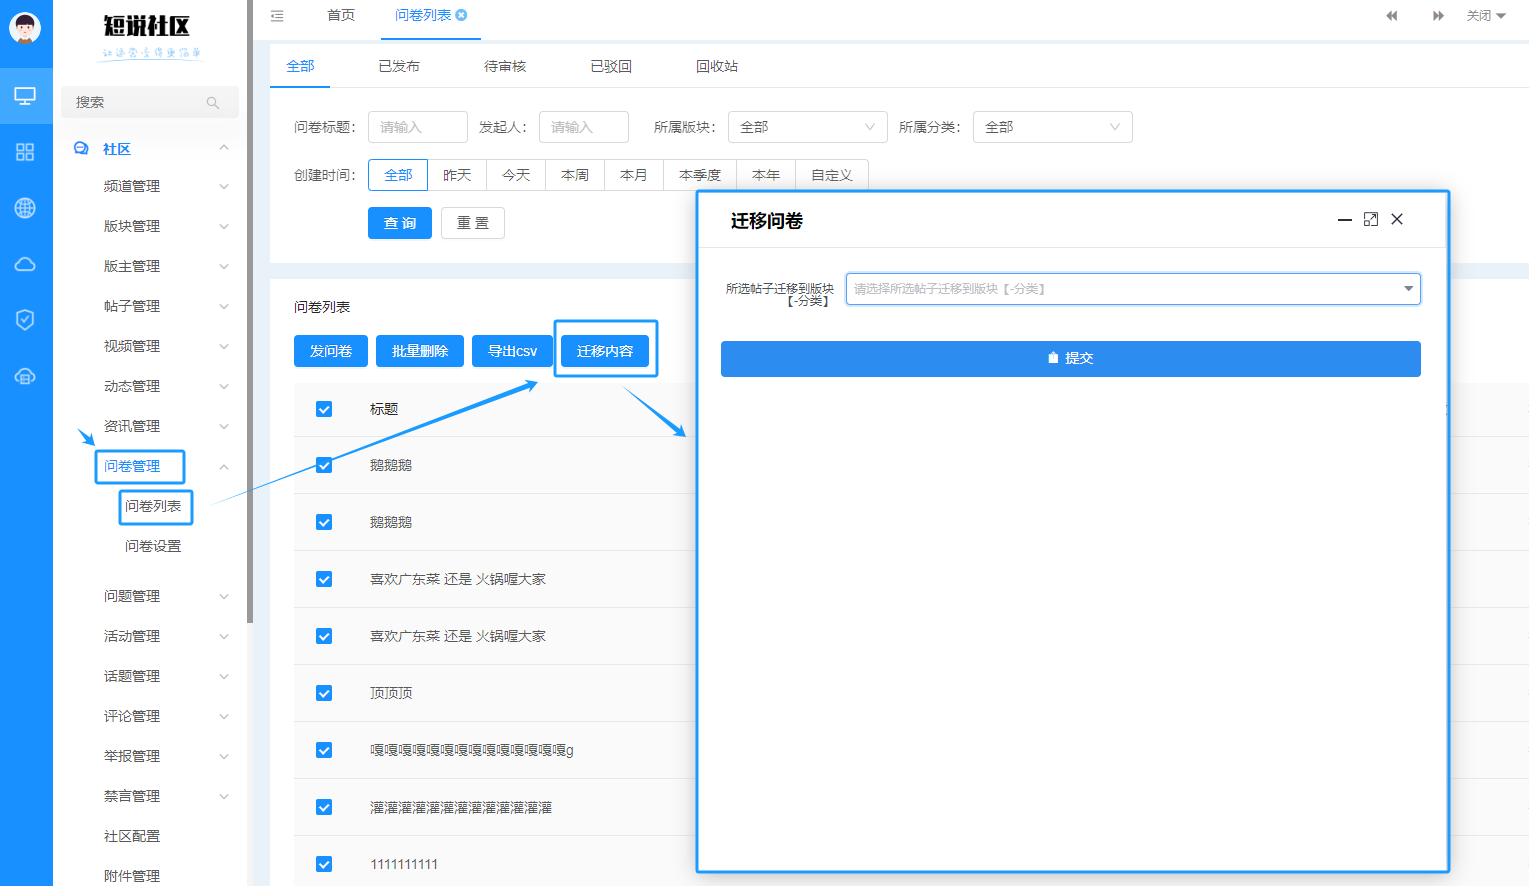Switch to the 已发布 tab

point(399,66)
